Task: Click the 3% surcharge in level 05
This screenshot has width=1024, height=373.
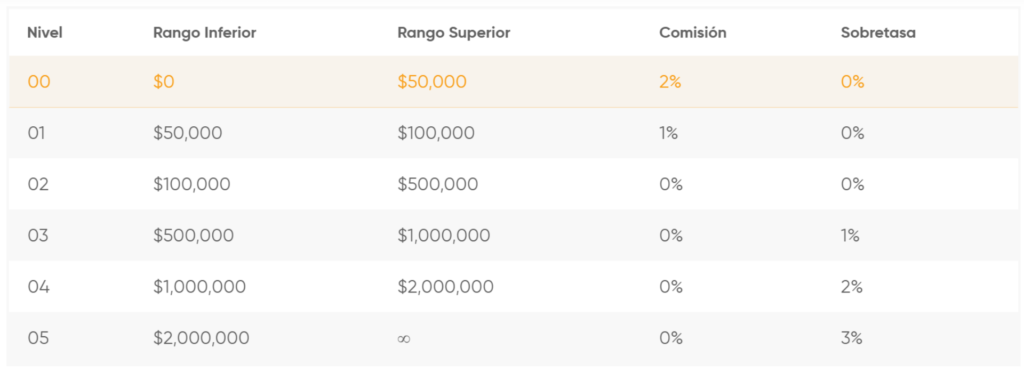Action: click(852, 338)
